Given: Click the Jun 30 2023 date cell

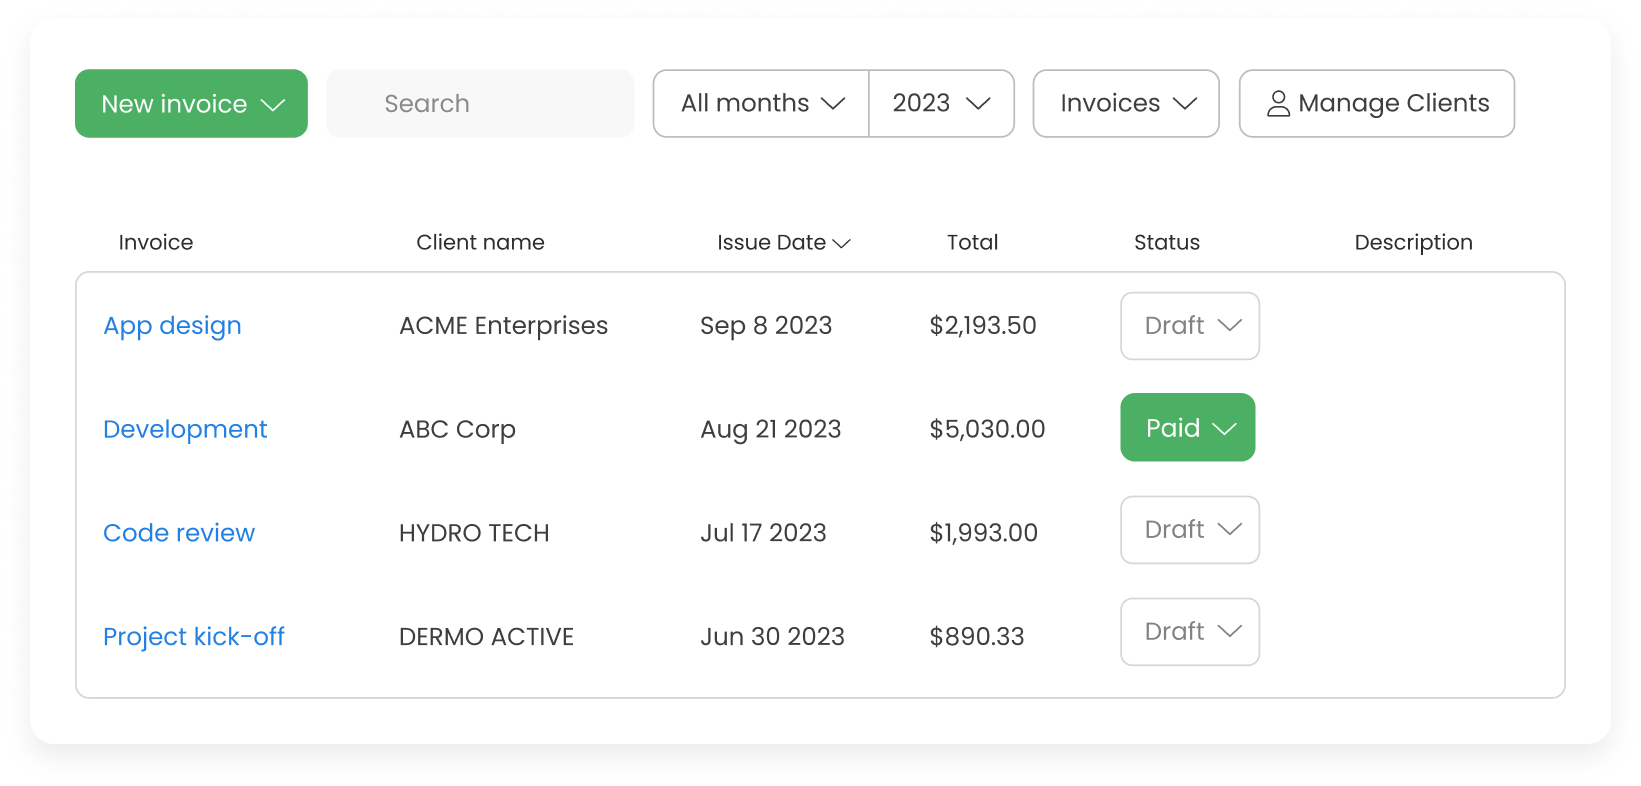Looking at the screenshot, I should [772, 637].
